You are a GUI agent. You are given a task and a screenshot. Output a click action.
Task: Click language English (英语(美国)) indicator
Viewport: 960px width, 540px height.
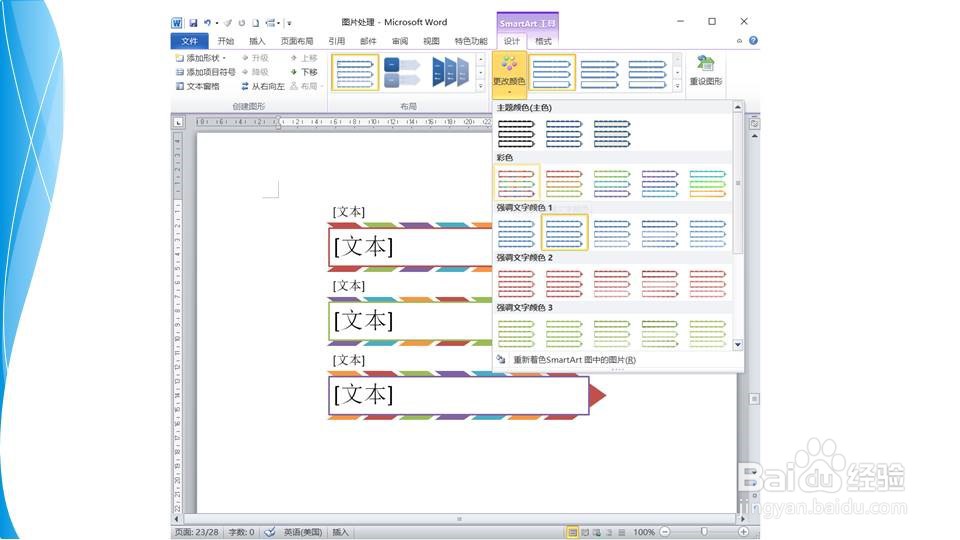pyautogui.click(x=302, y=532)
